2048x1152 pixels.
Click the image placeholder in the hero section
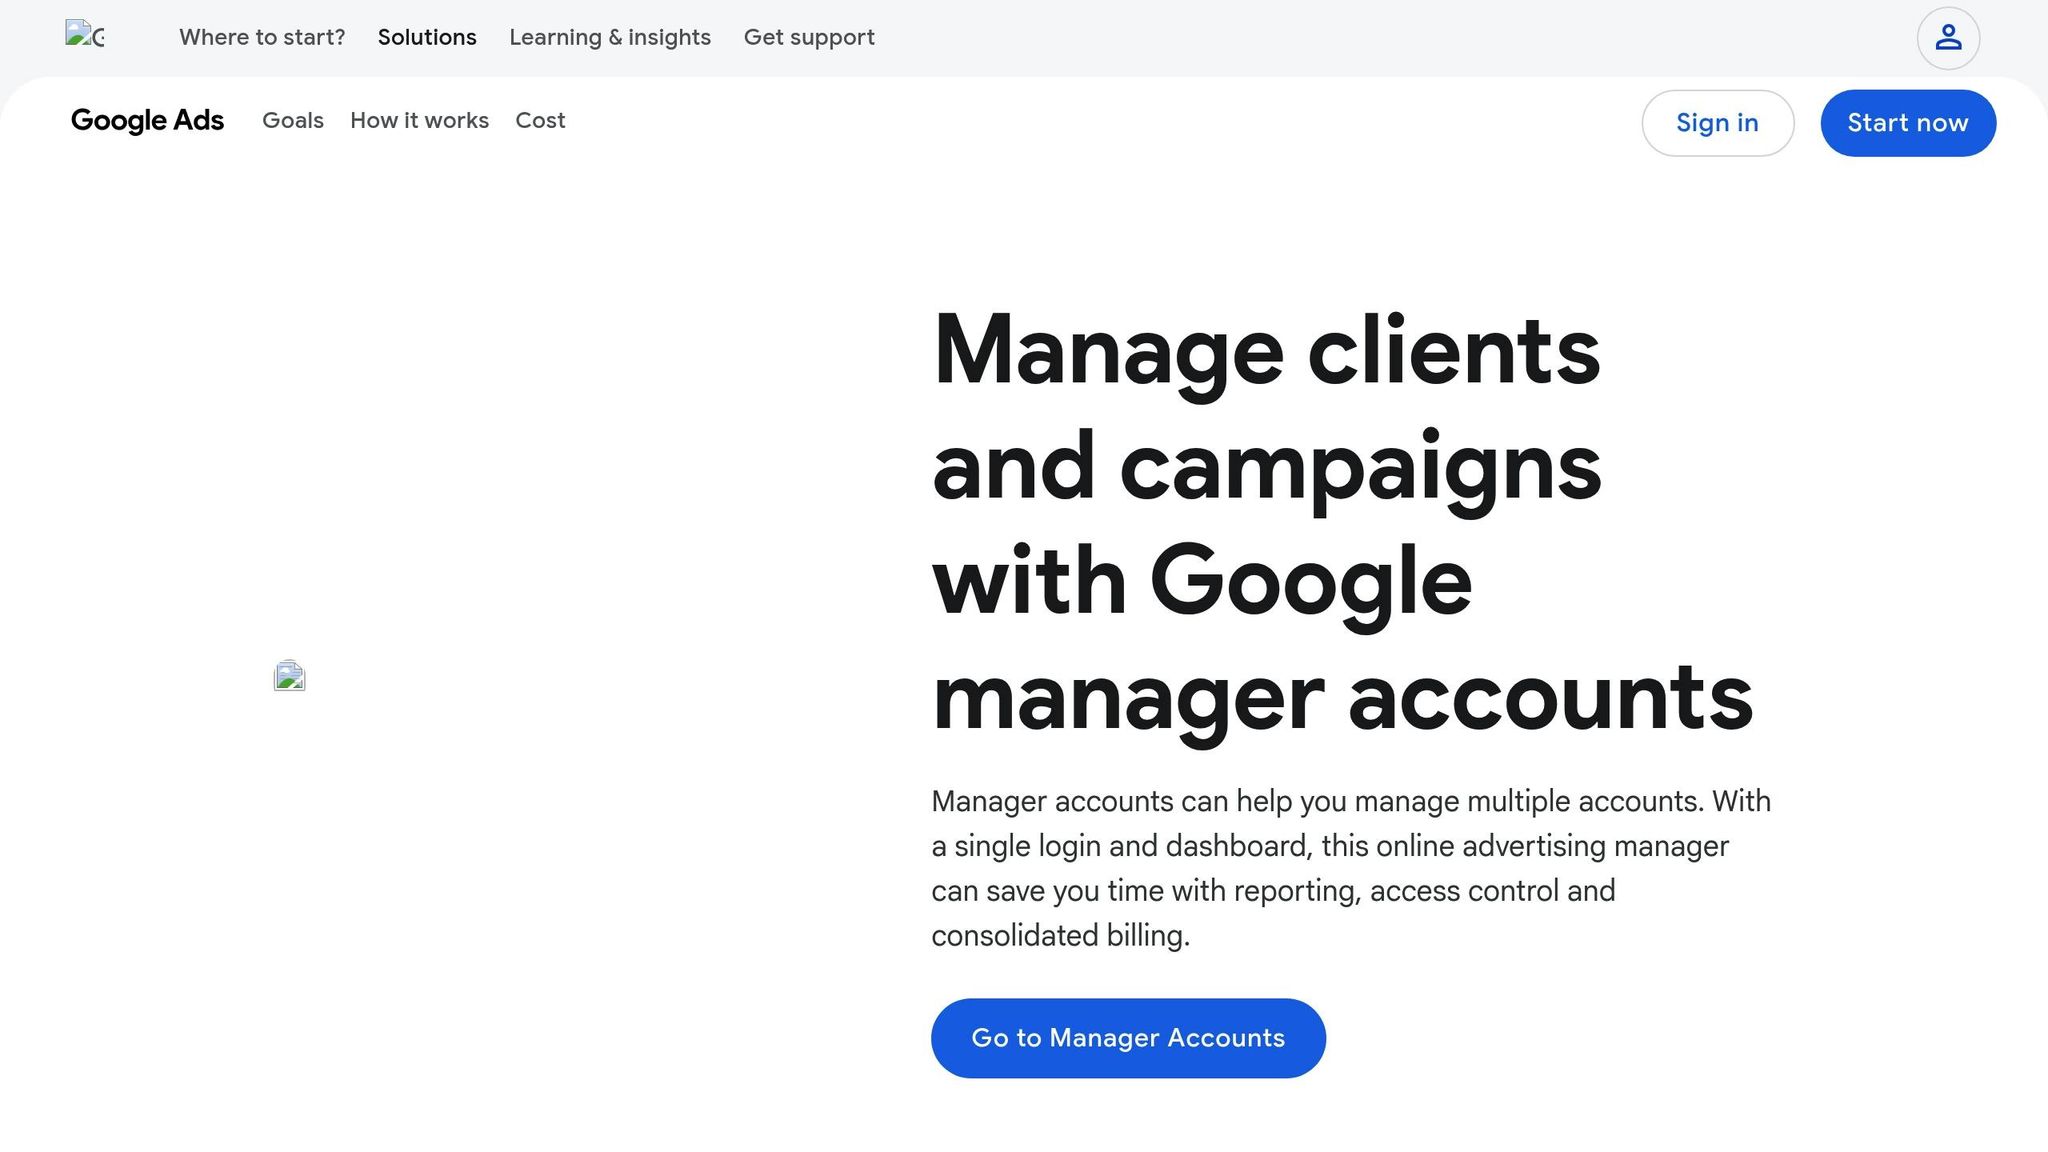(289, 675)
